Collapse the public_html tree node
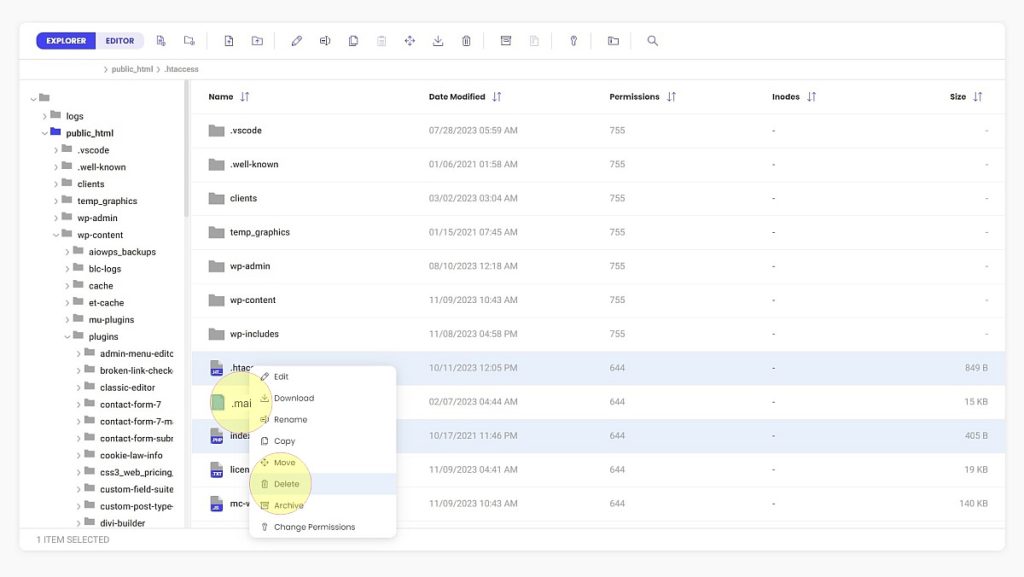This screenshot has height=577, width=1024. [44, 133]
